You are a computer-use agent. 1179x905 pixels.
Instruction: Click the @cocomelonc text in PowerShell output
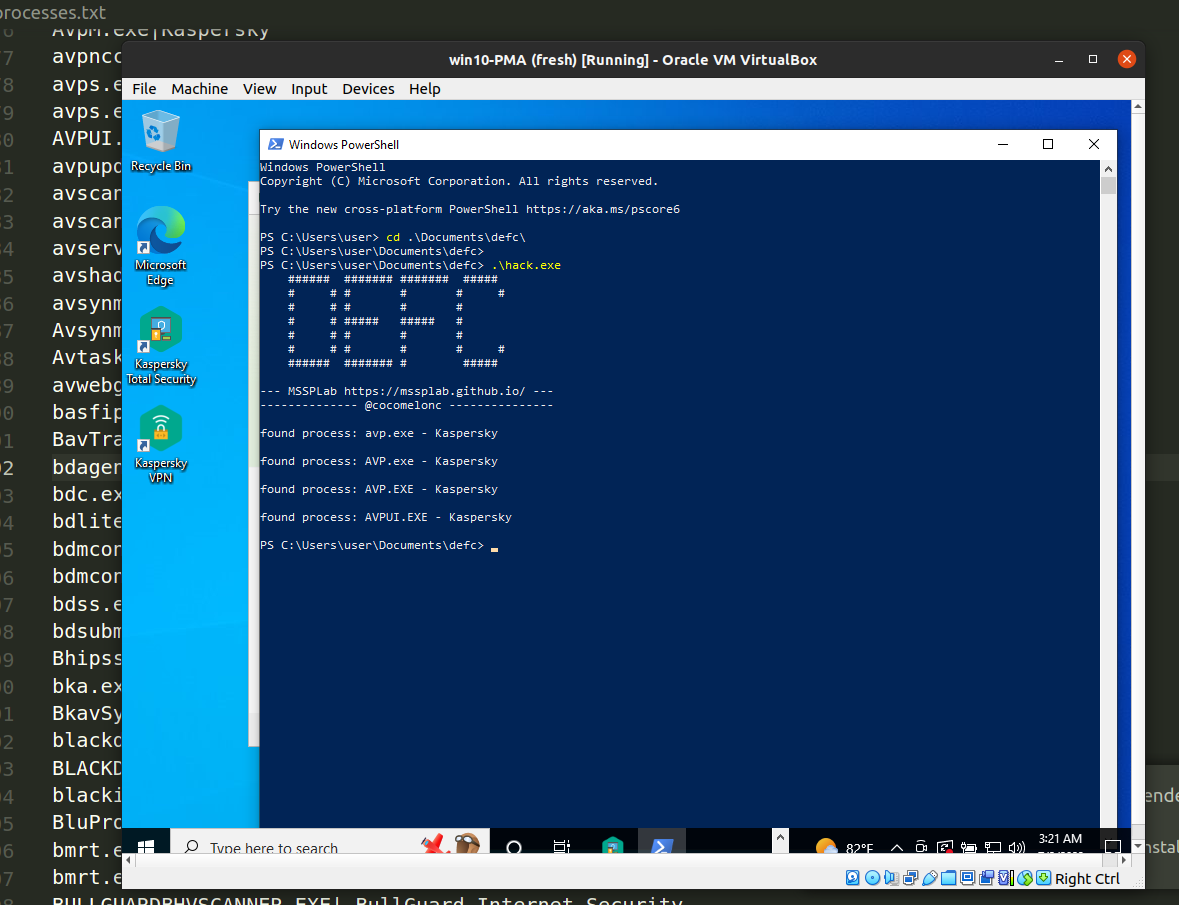click(x=403, y=405)
